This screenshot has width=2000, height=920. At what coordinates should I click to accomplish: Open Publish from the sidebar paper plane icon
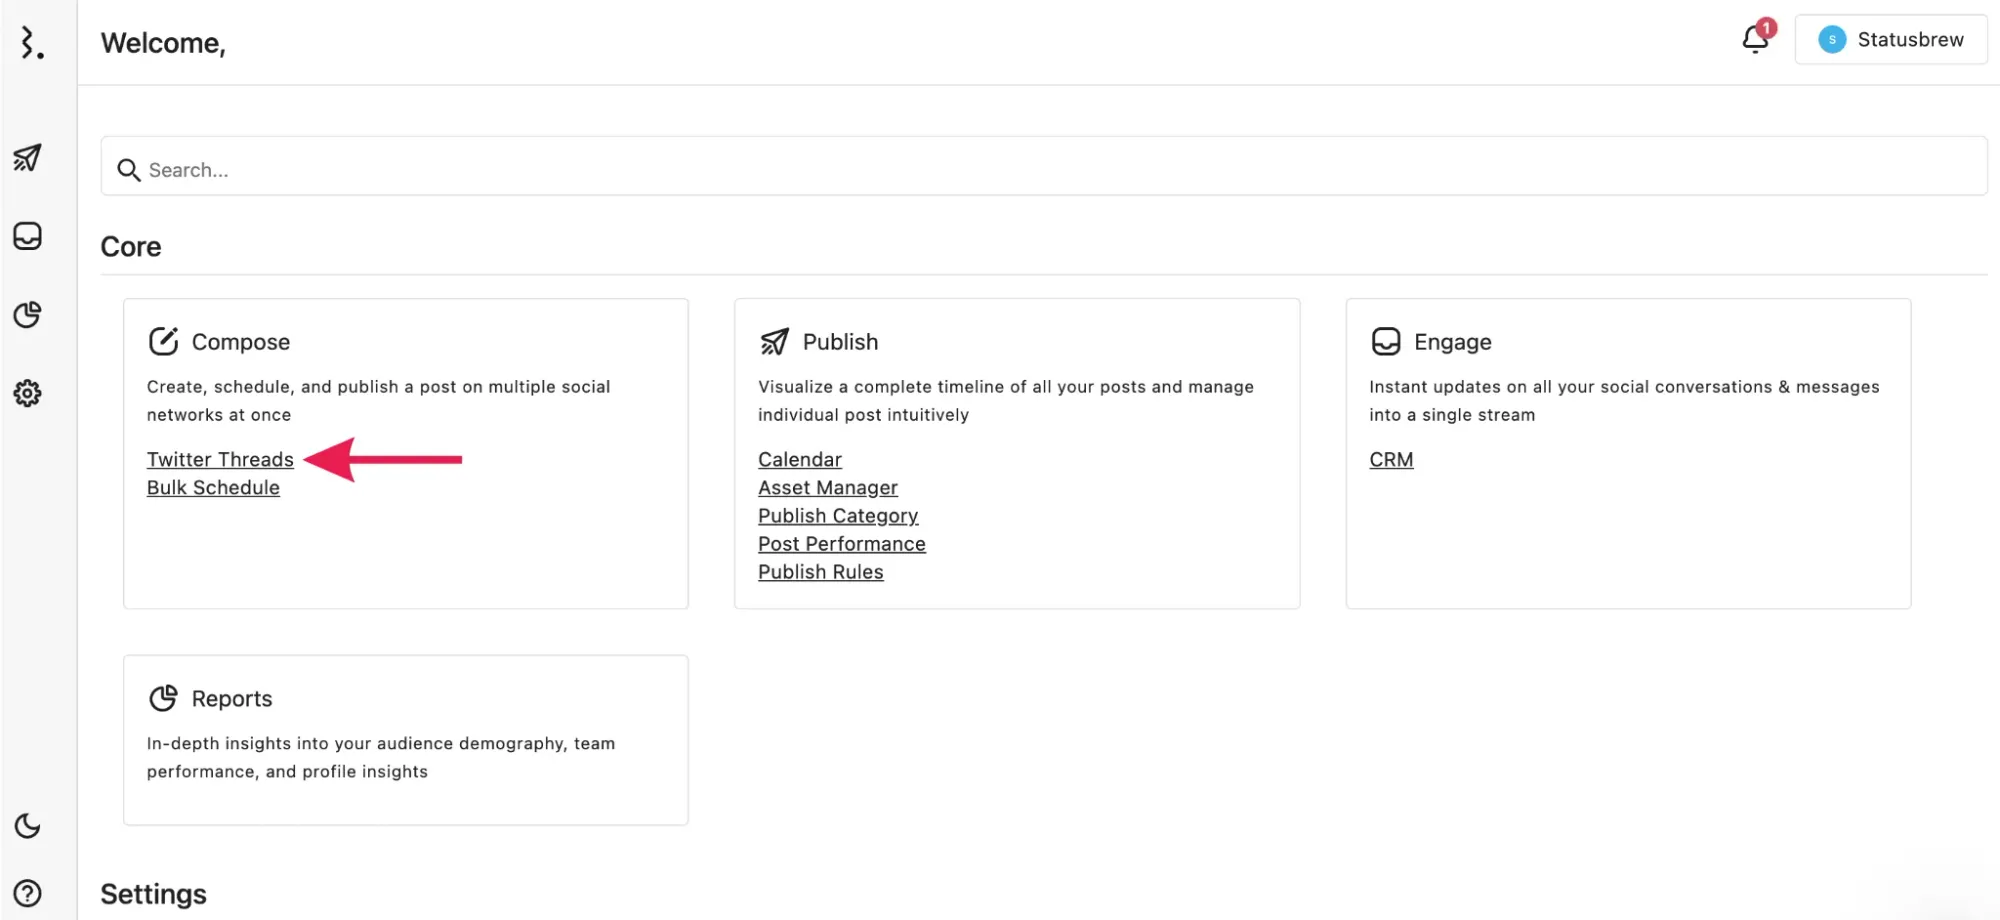28,158
